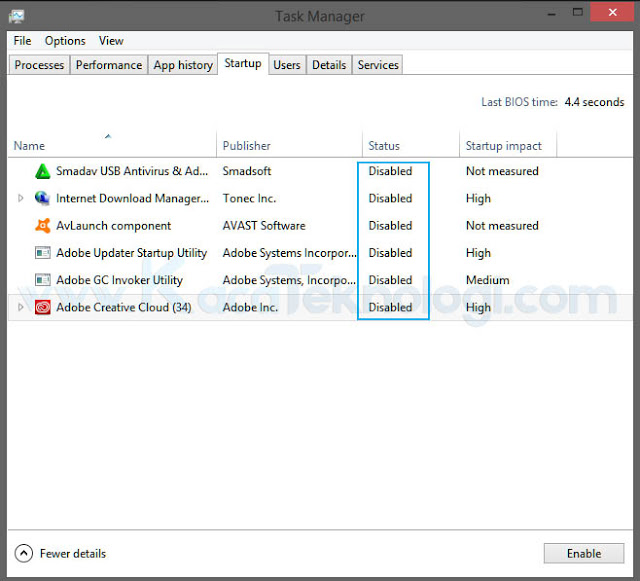
Task: Select the Adobe GC Invoker Utility name
Action: pyautogui.click(x=119, y=280)
